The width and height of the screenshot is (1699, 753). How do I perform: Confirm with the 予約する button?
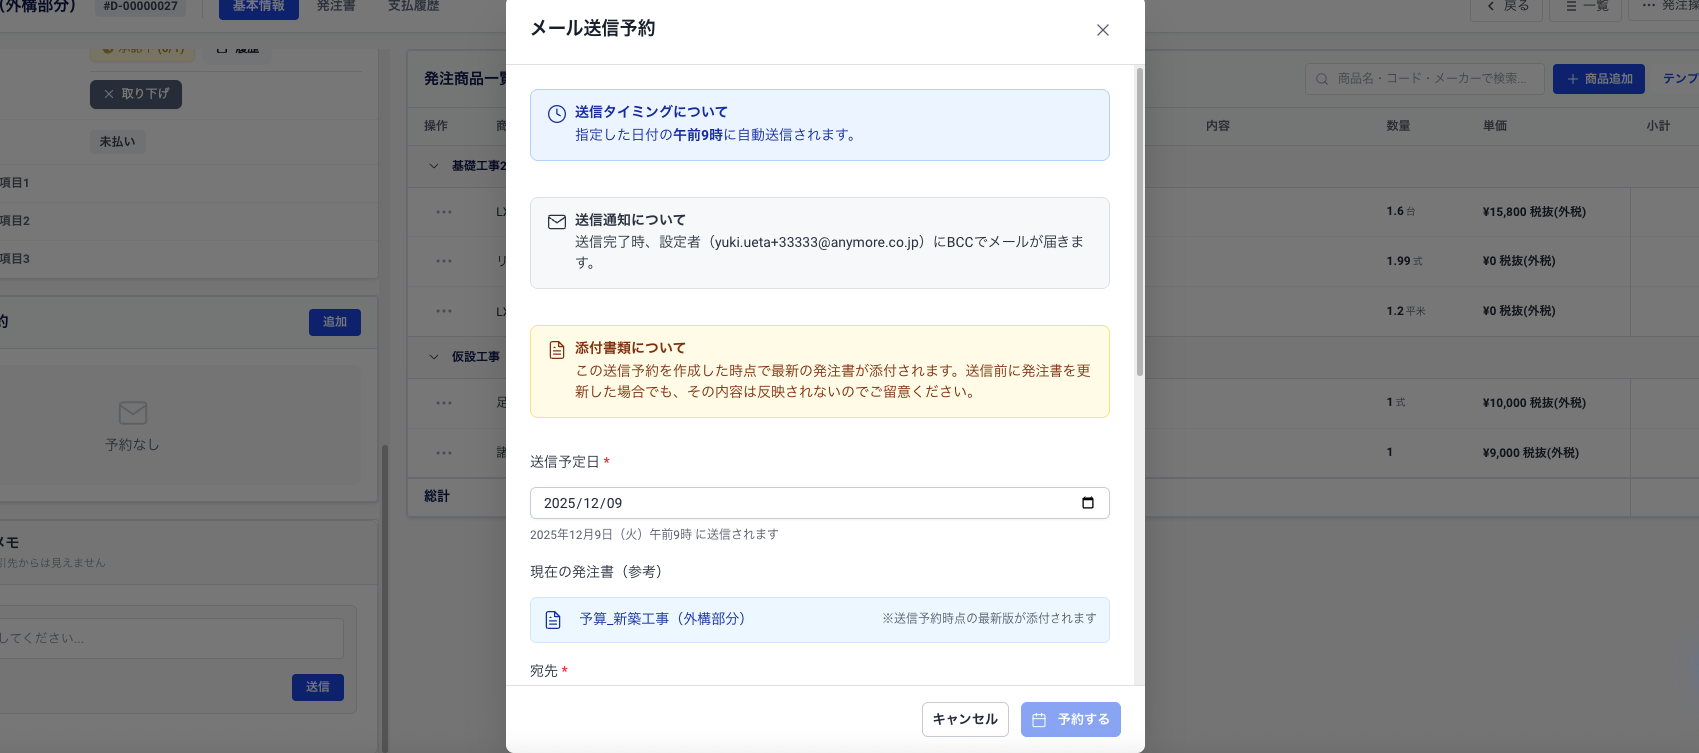coord(1071,719)
